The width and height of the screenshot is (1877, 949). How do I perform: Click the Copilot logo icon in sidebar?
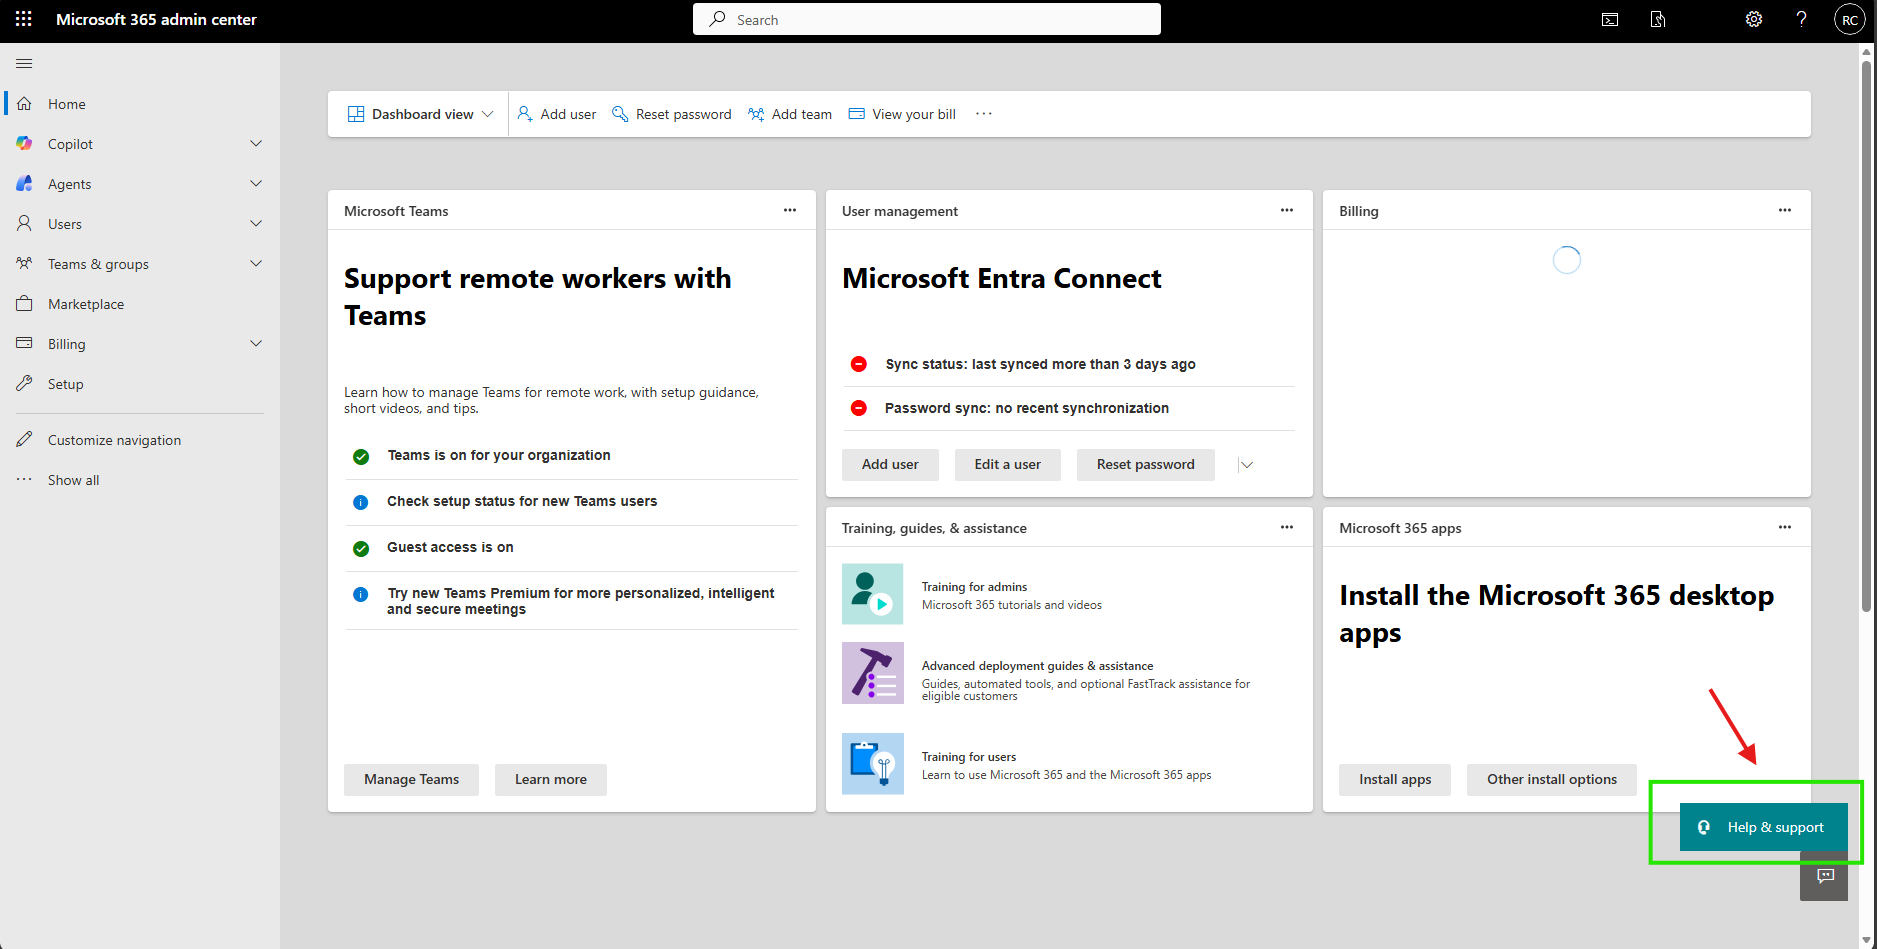coord(25,144)
